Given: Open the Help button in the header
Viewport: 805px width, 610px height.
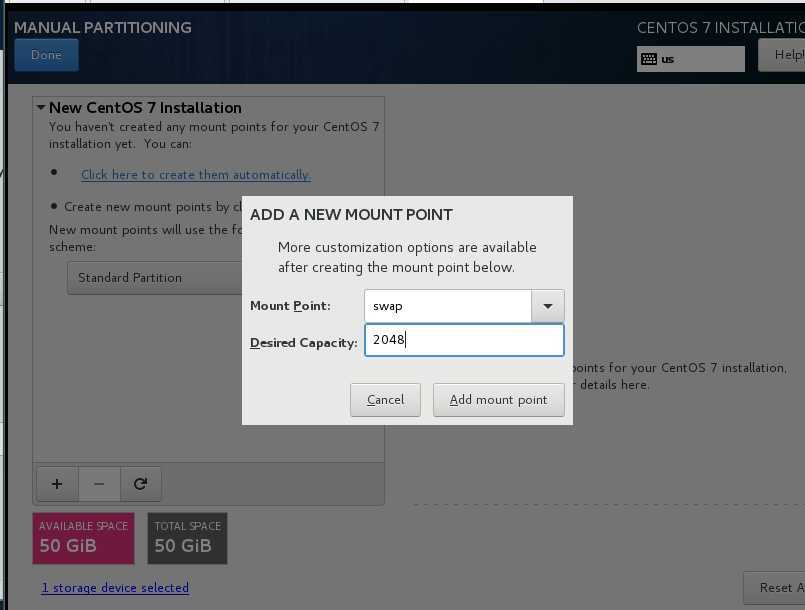Looking at the screenshot, I should 783,55.
